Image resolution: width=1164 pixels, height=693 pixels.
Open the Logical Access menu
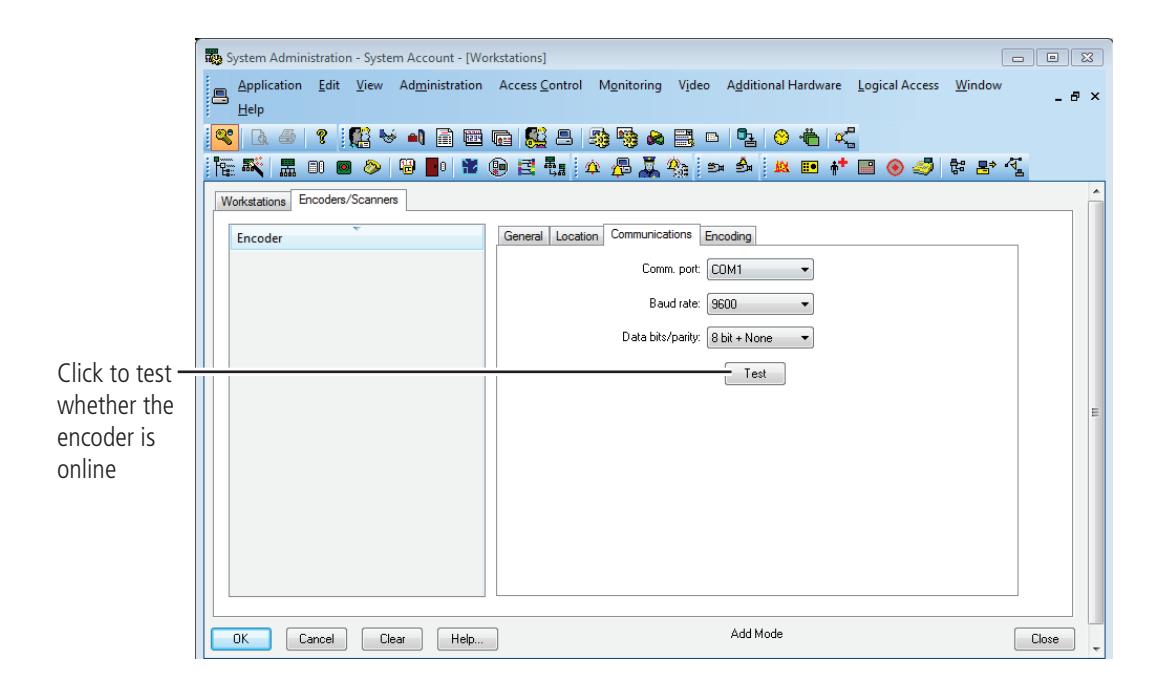[x=898, y=85]
